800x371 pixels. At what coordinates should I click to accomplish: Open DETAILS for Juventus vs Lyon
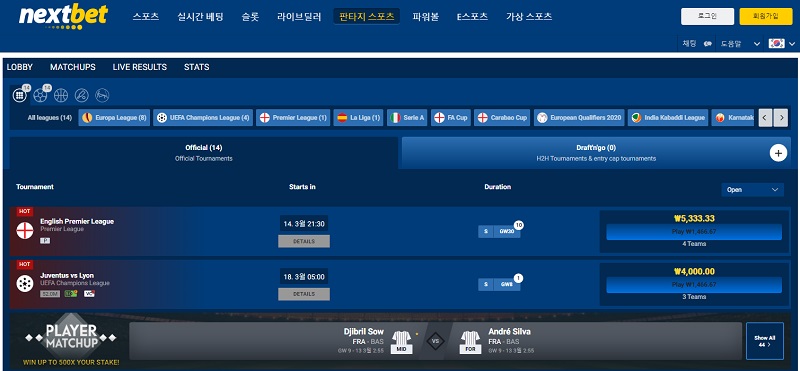(304, 294)
